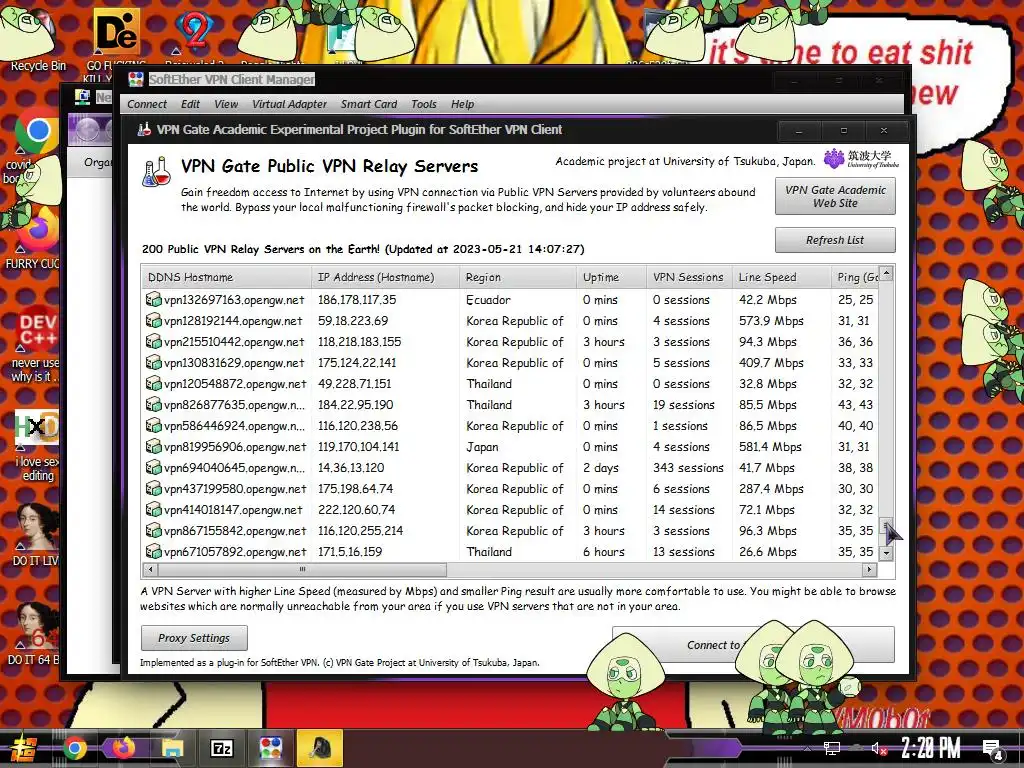Click the Connect to VPN Server button
The height and width of the screenshot is (768, 1024).
(753, 645)
